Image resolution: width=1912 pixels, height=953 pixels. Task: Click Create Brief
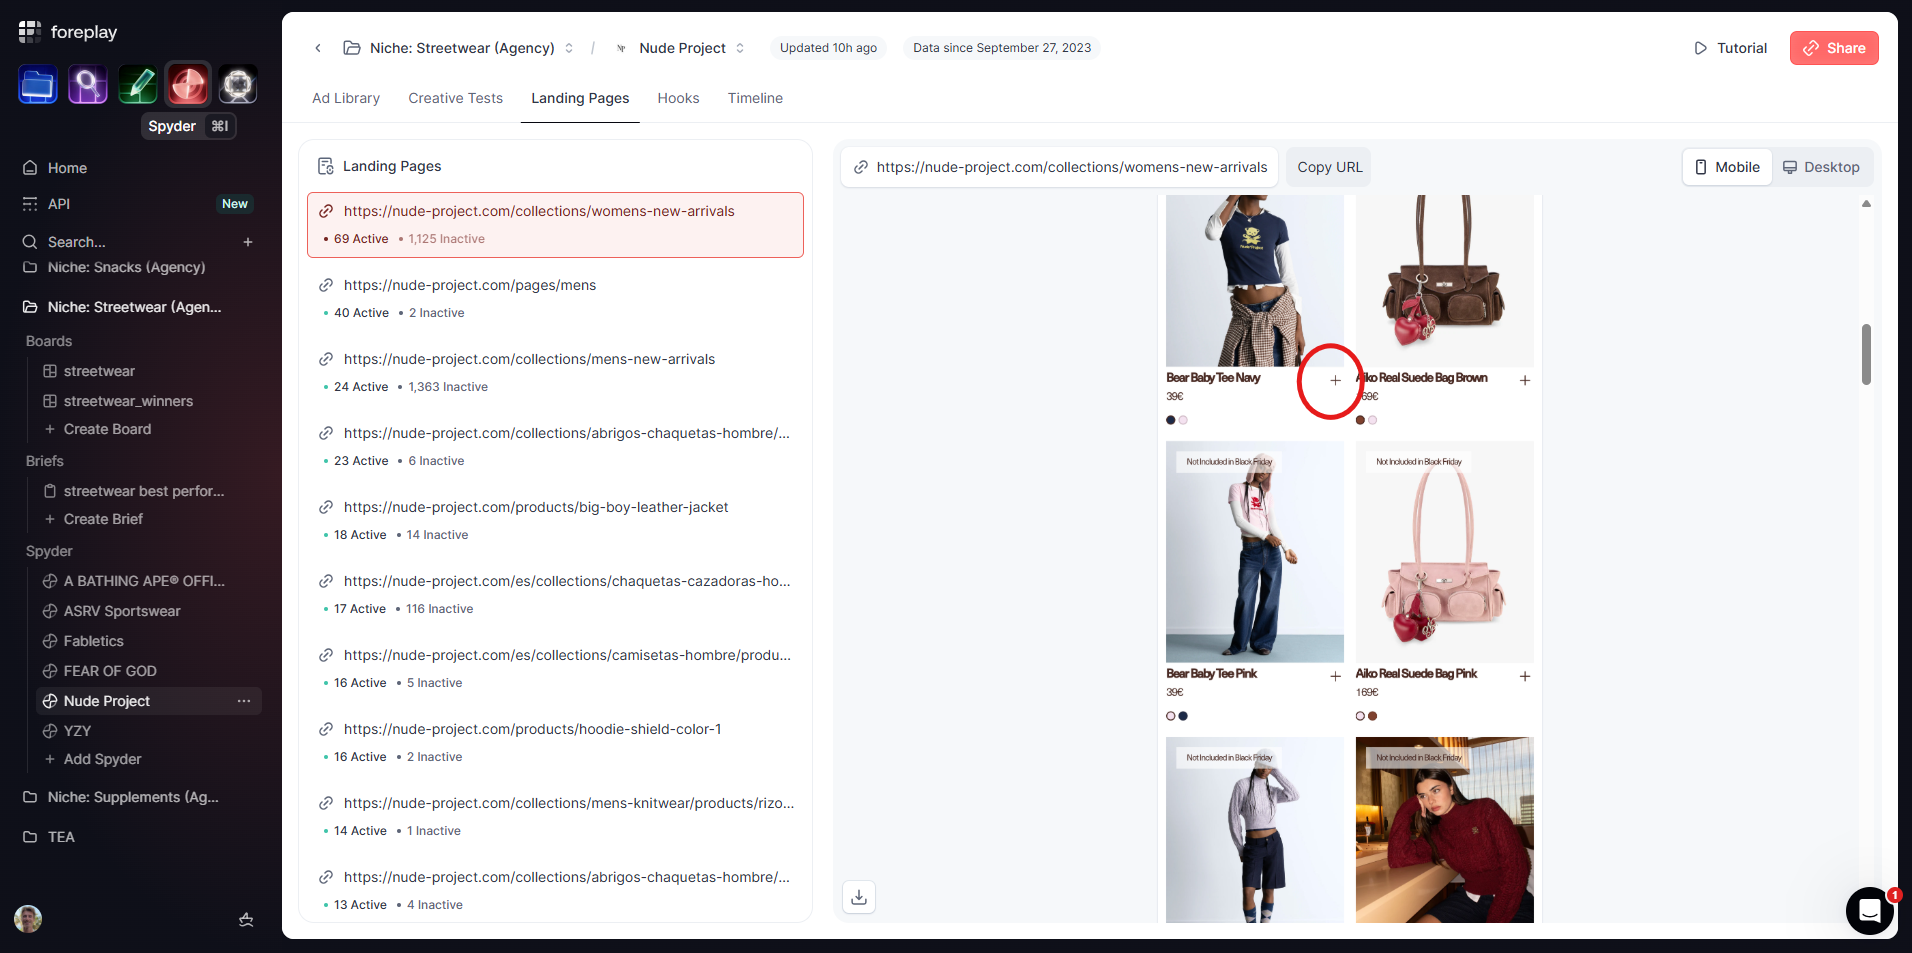(103, 519)
